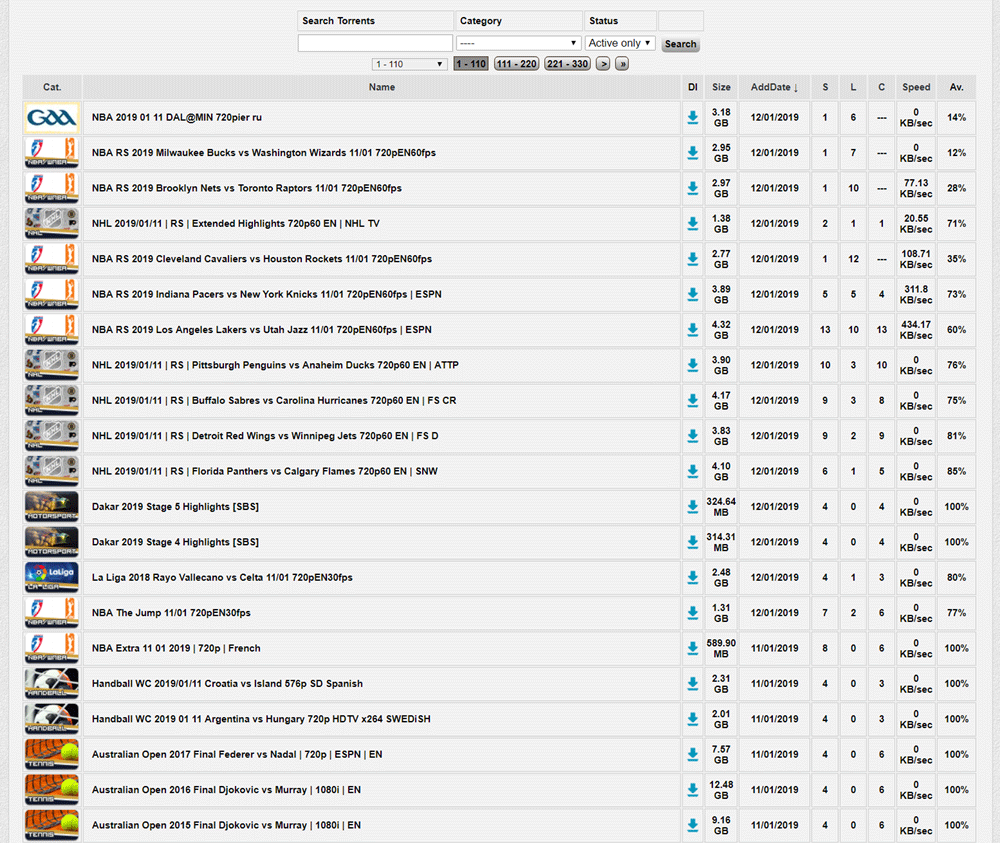Viewport: 1000px width, 843px height.
Task: Open the Active only status dropdown
Action: [620, 43]
